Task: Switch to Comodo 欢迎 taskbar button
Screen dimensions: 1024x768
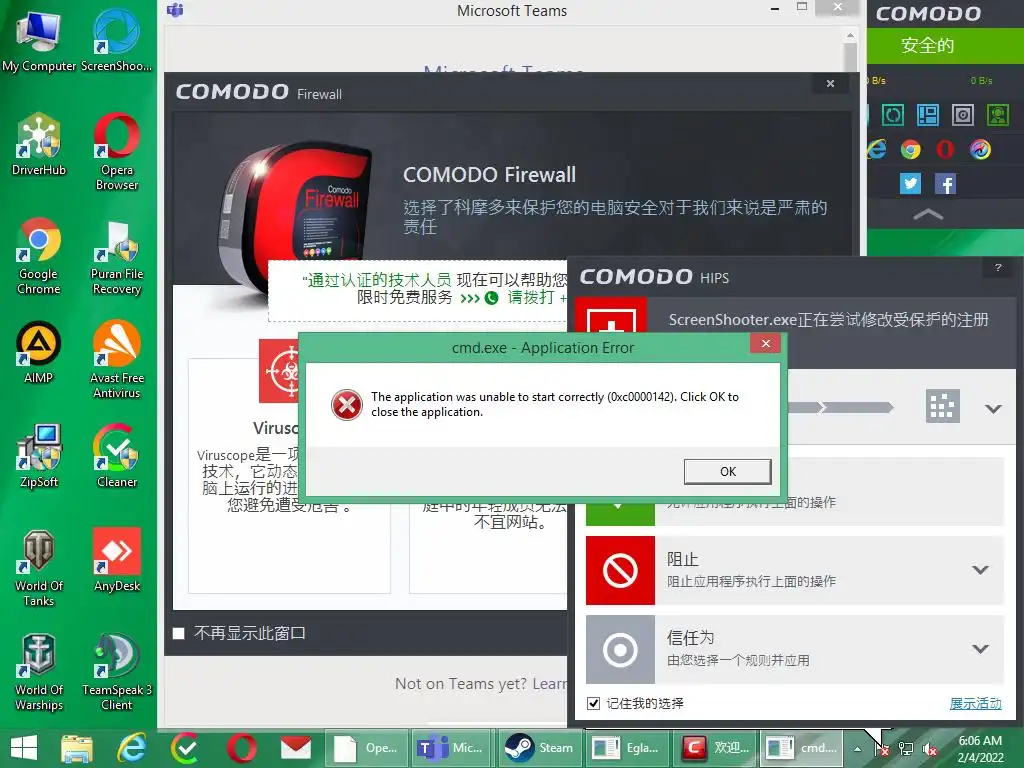Action: [x=715, y=748]
